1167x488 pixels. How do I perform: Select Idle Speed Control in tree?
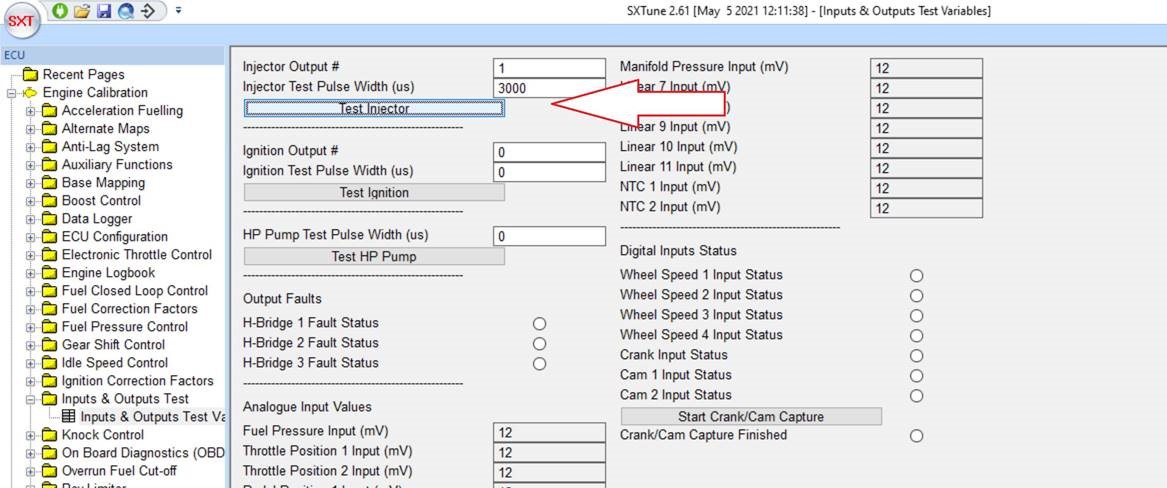(114, 363)
